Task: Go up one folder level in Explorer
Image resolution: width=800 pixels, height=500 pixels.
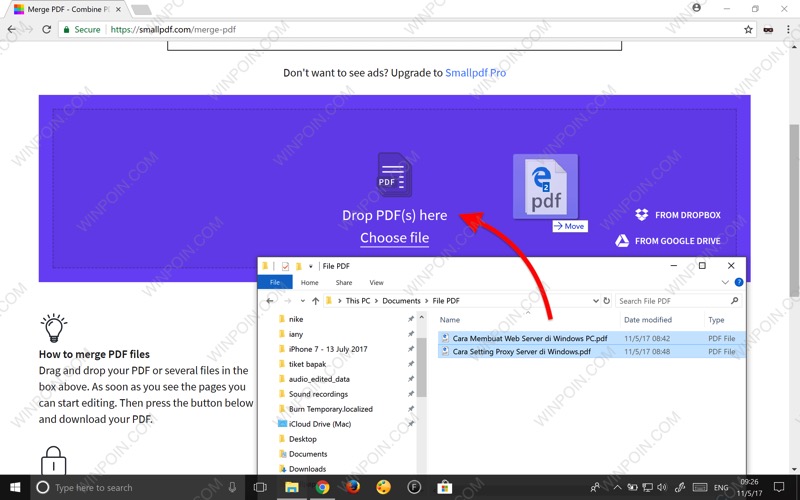Action: point(315,301)
